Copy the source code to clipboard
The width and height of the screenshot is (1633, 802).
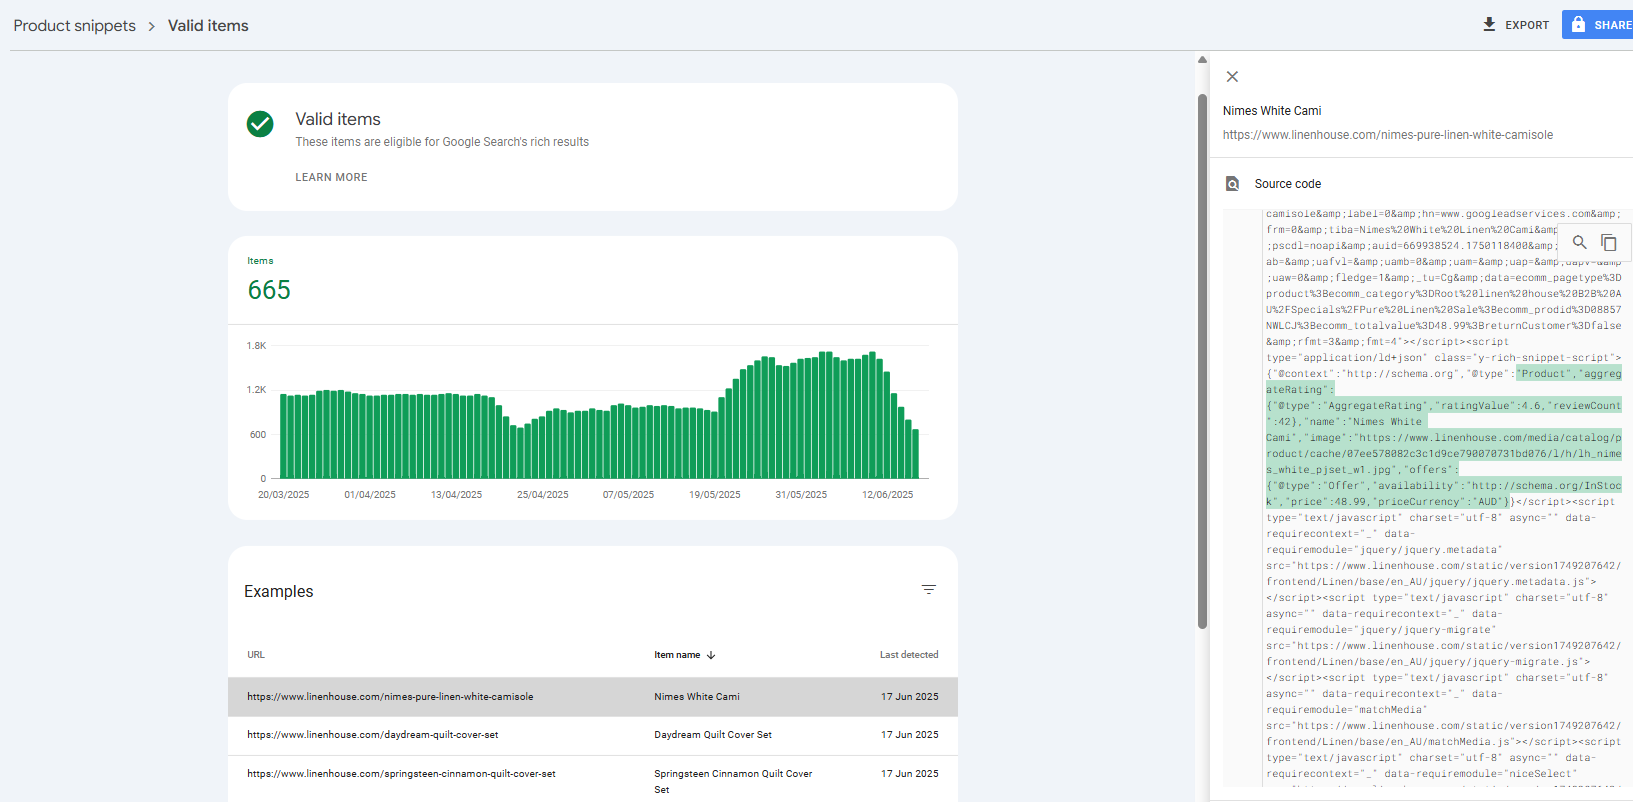tap(1609, 242)
